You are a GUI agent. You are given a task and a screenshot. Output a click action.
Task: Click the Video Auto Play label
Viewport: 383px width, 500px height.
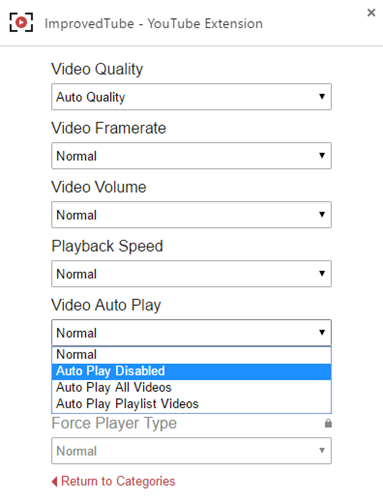(106, 305)
